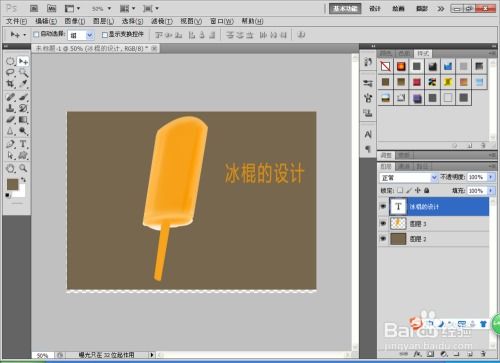Image resolution: width=500 pixels, height=363 pixels.
Task: Hide layer 图层 3 with eye icon
Action: [383, 223]
